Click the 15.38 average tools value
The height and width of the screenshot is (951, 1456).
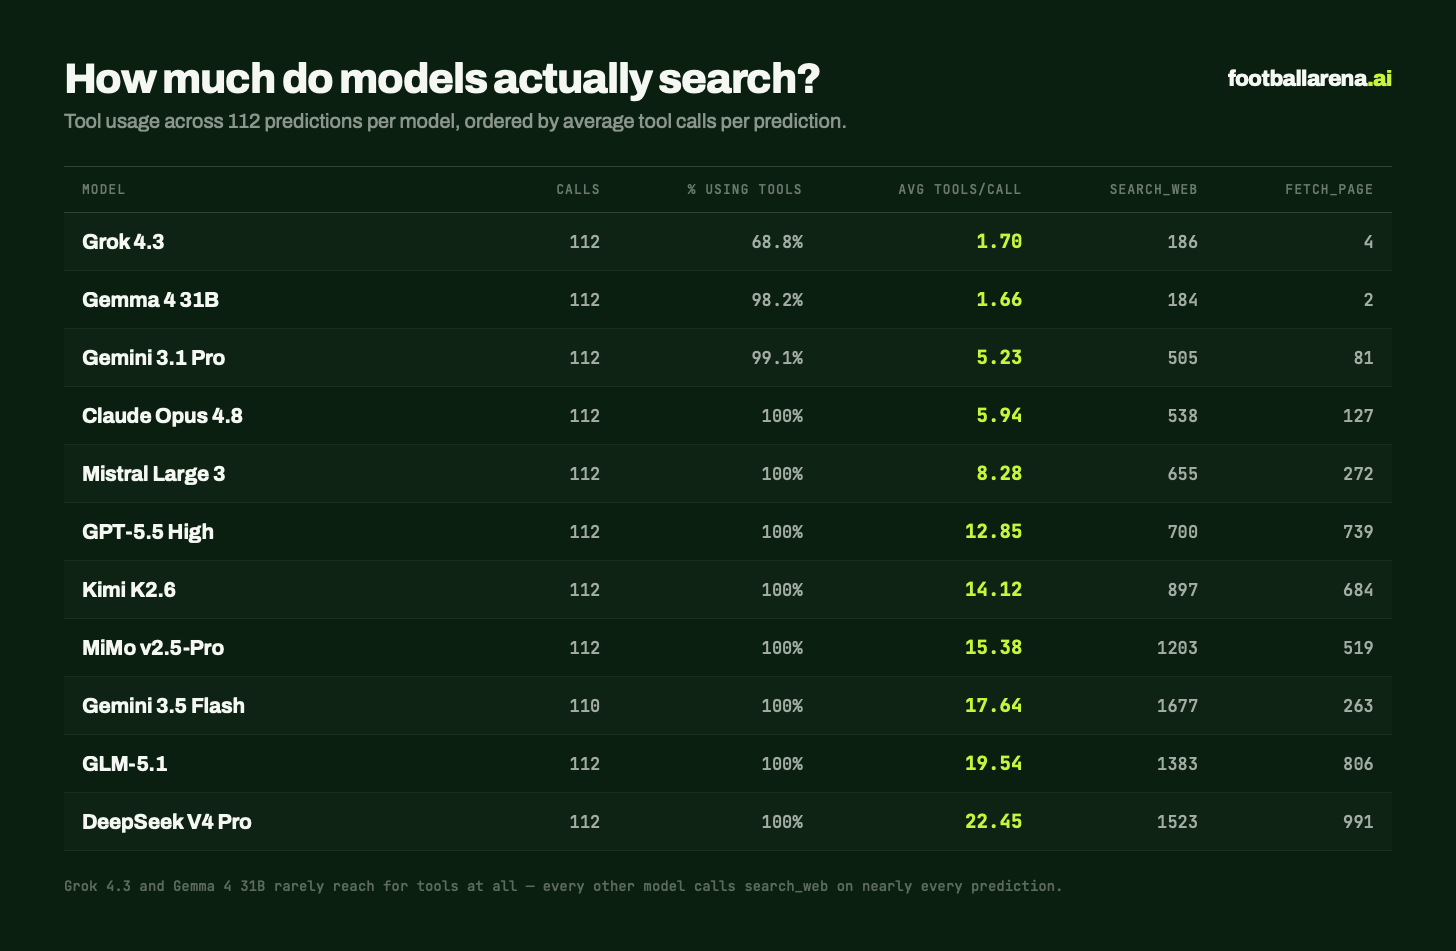pos(994,648)
